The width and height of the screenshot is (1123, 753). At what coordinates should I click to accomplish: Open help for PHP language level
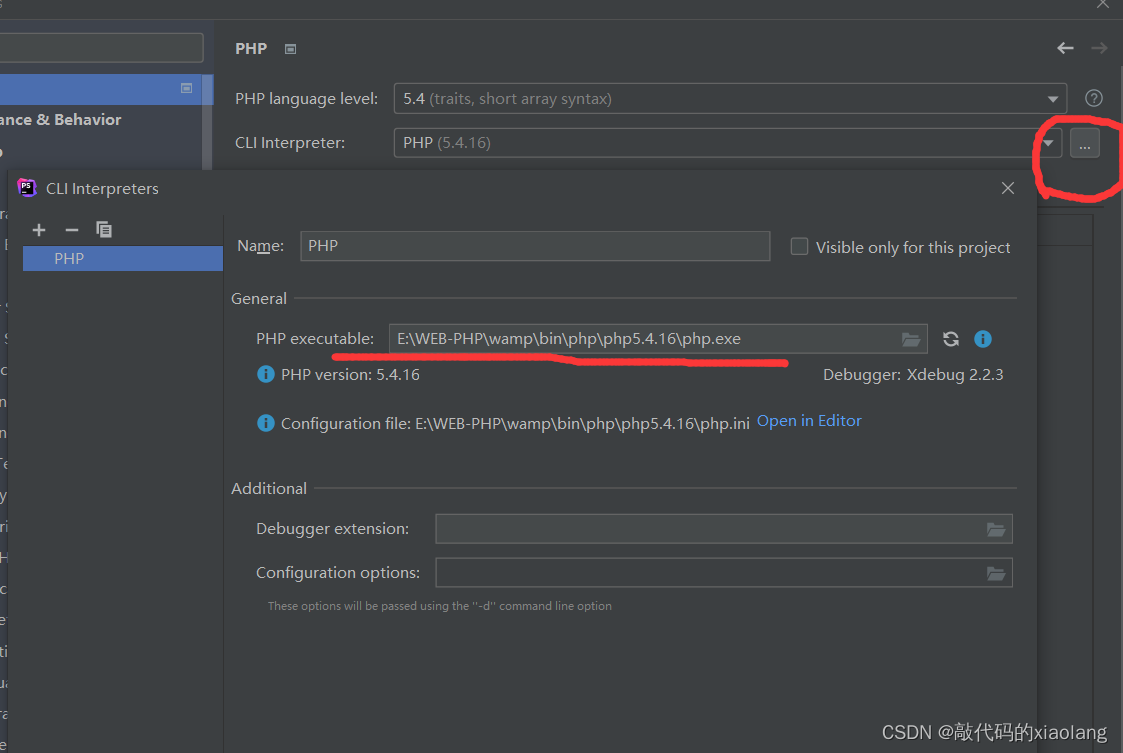click(x=1093, y=98)
